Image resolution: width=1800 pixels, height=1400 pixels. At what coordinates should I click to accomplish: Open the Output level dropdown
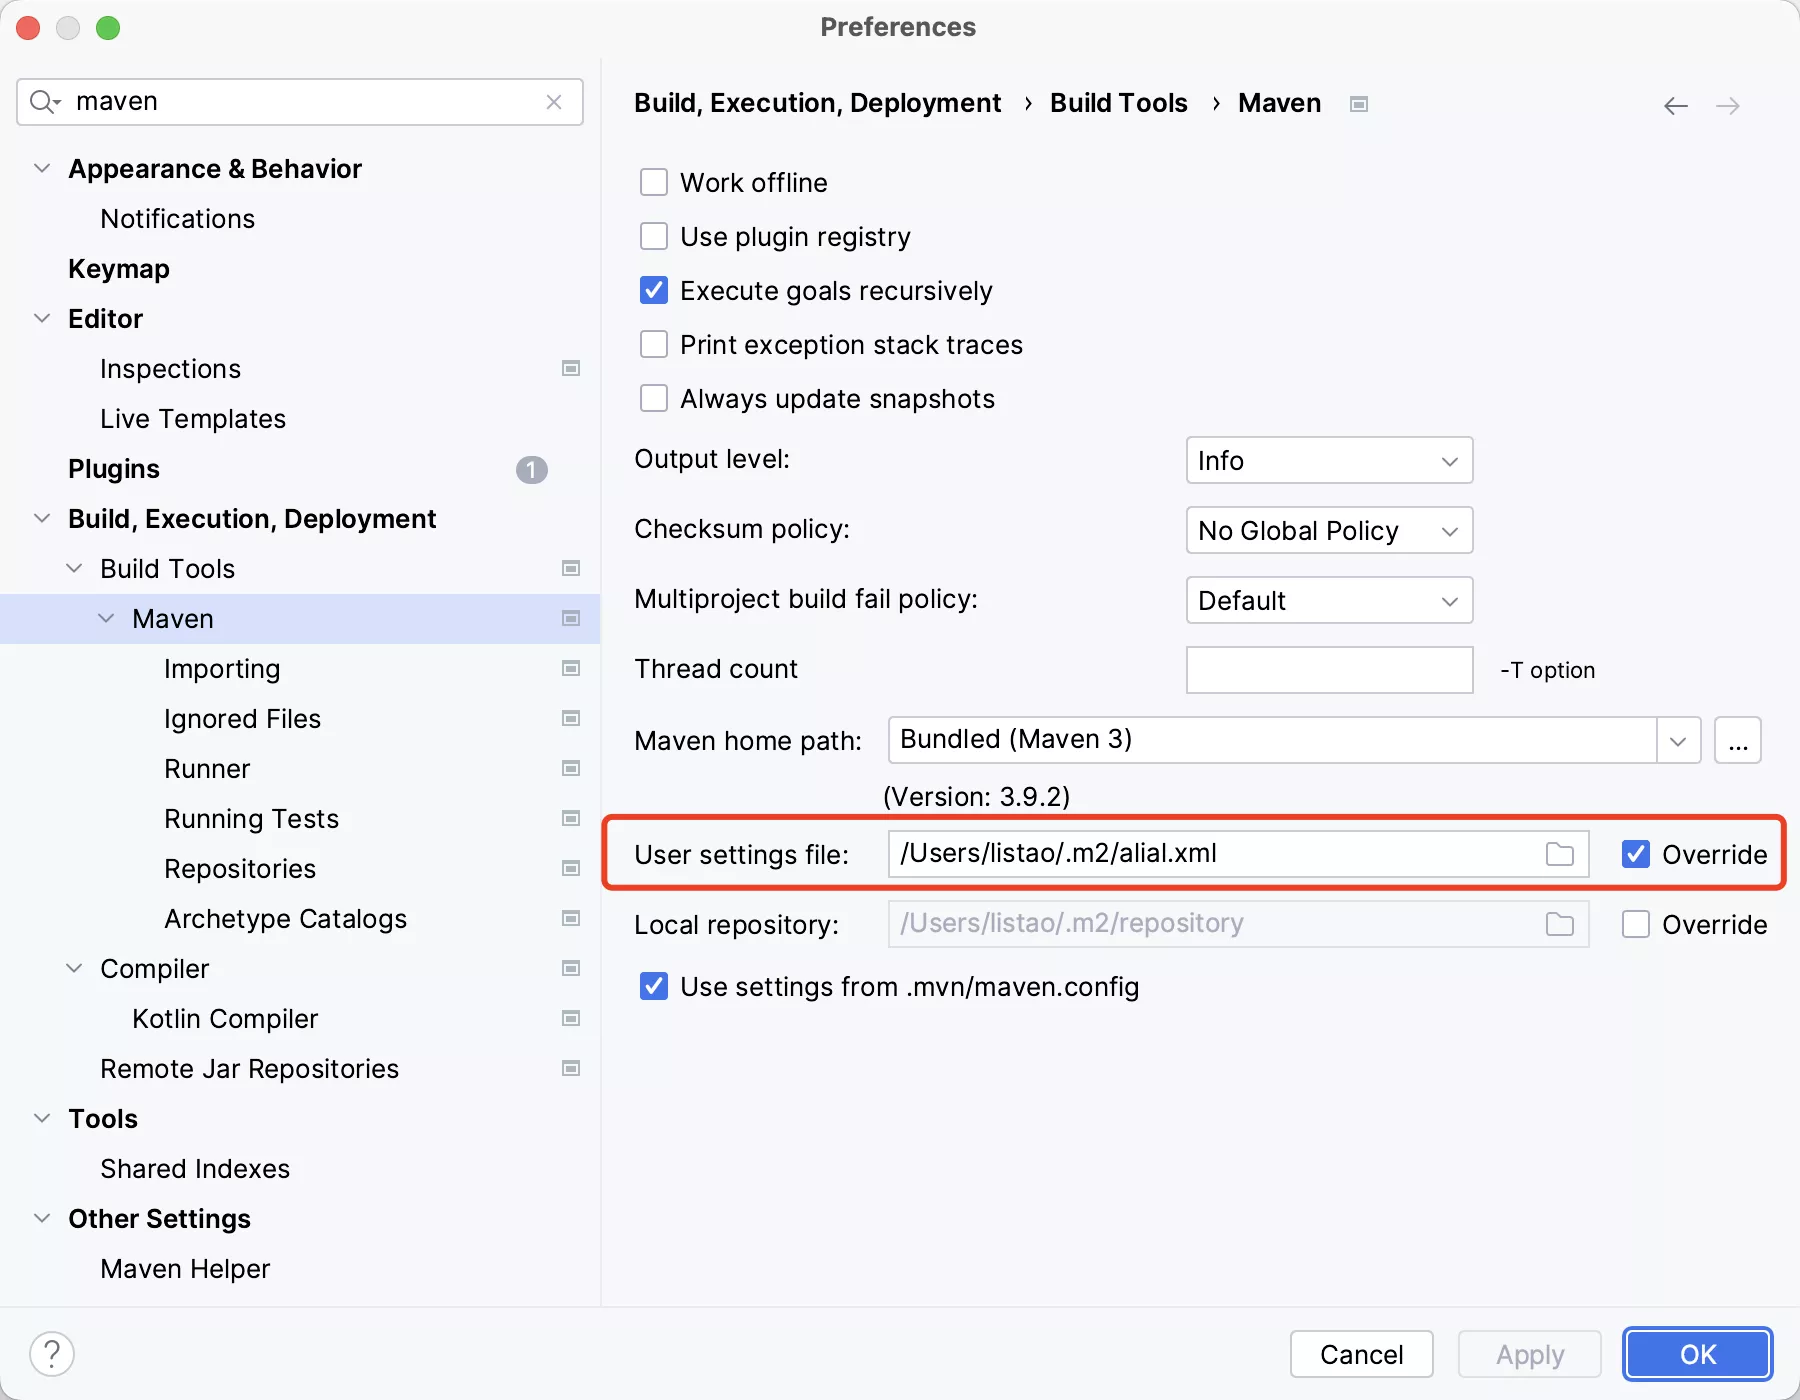coord(1329,460)
